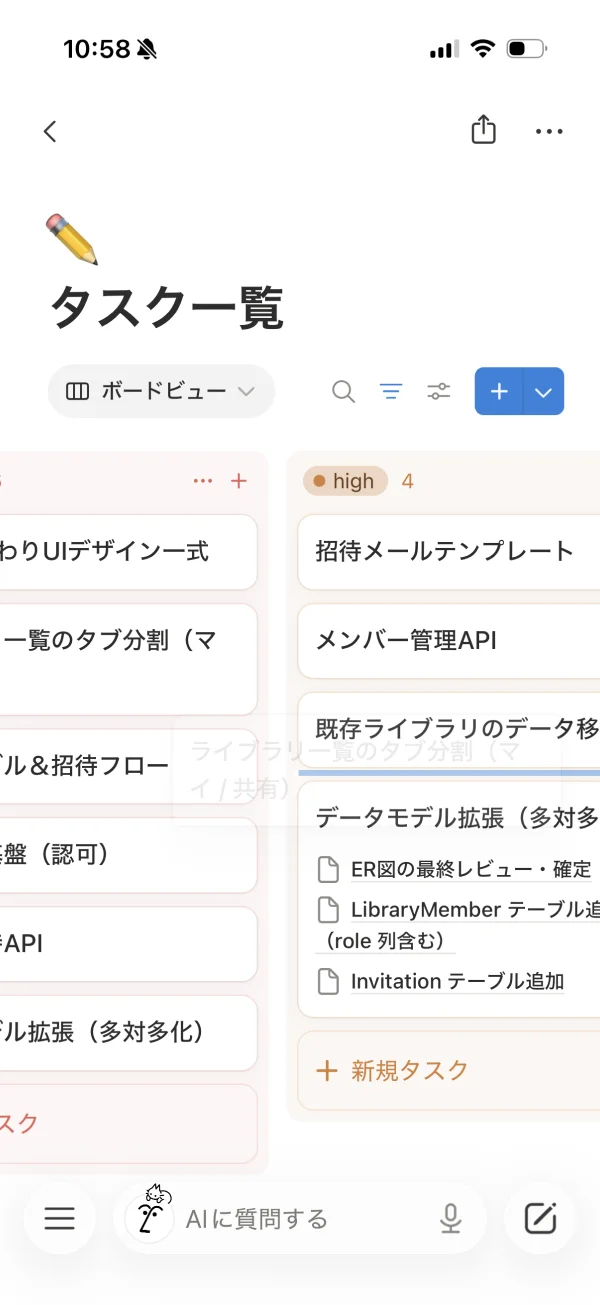
Task: Add new item with blue plus button
Action: tap(499, 391)
